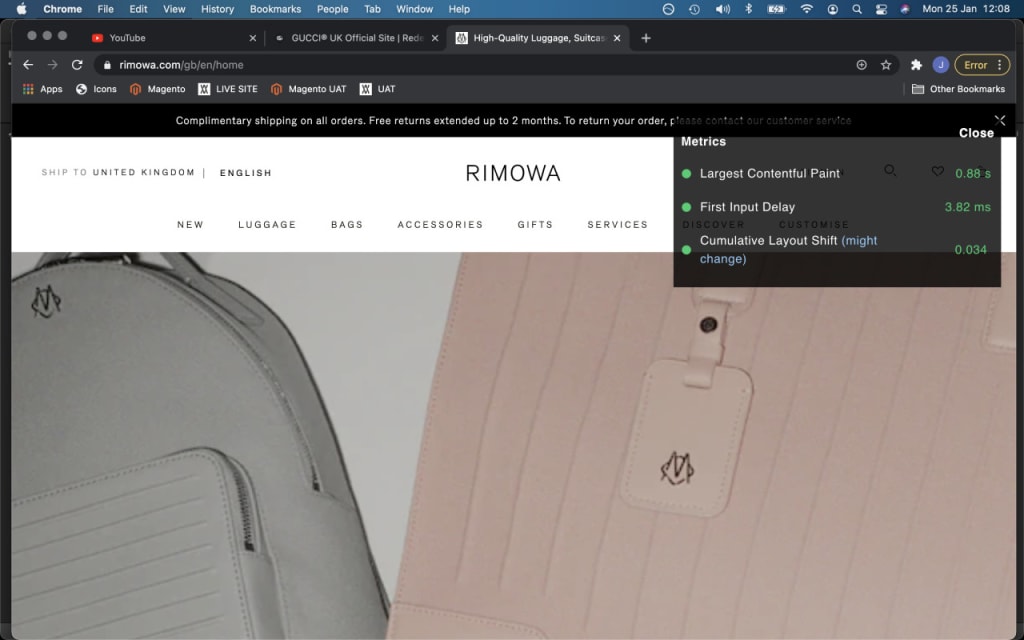Open the BAGS navigation menu
This screenshot has width=1024, height=640.
(x=347, y=225)
